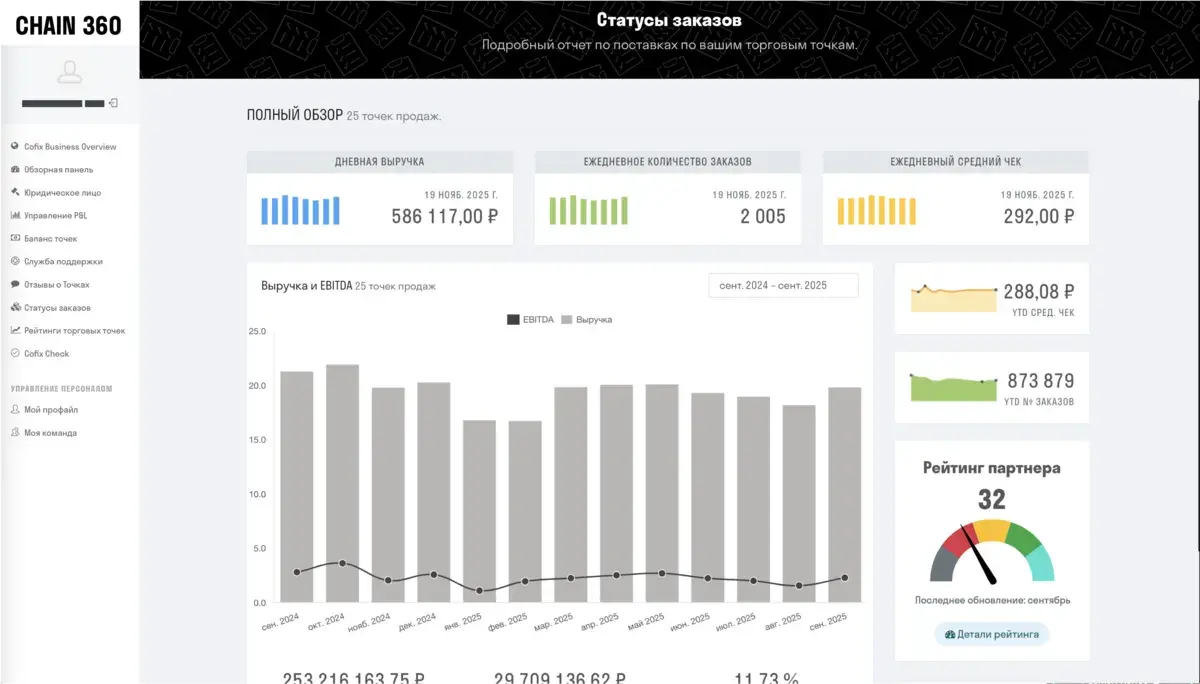Click the янв. 2025 revenue bar
Viewport: 1200px width, 684px height.
[x=479, y=511]
